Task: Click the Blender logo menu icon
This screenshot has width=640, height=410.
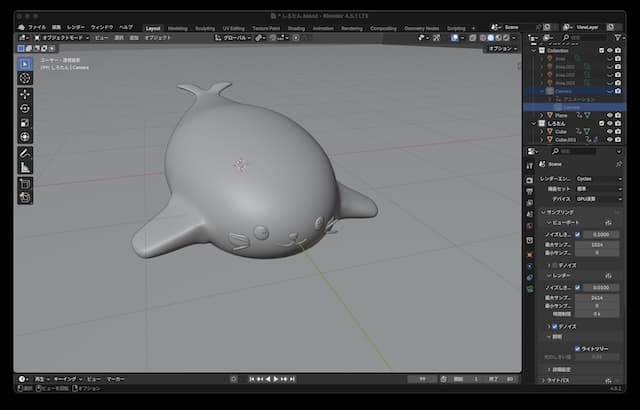Action: pyautogui.click(x=22, y=27)
